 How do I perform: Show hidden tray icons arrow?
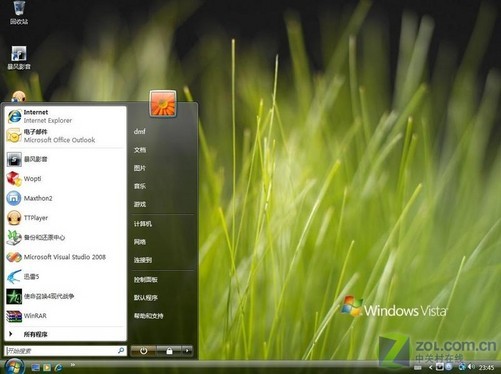pos(430,367)
